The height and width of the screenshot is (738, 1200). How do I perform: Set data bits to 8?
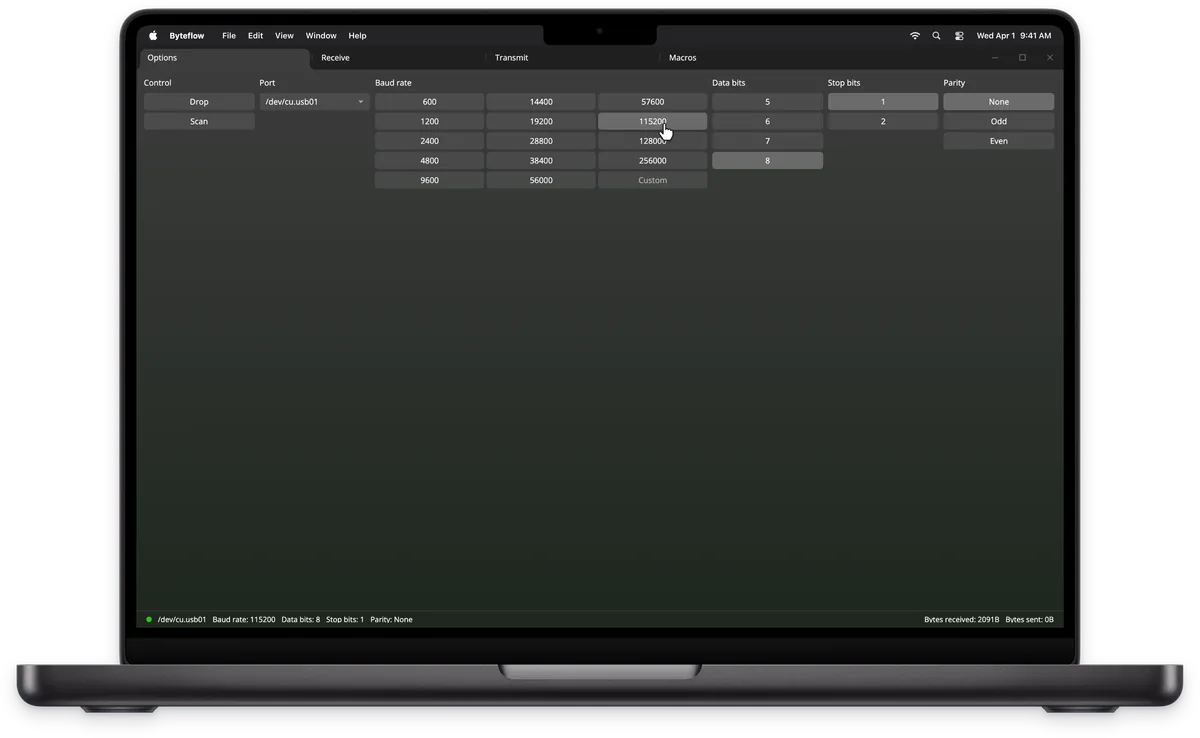click(x=768, y=161)
